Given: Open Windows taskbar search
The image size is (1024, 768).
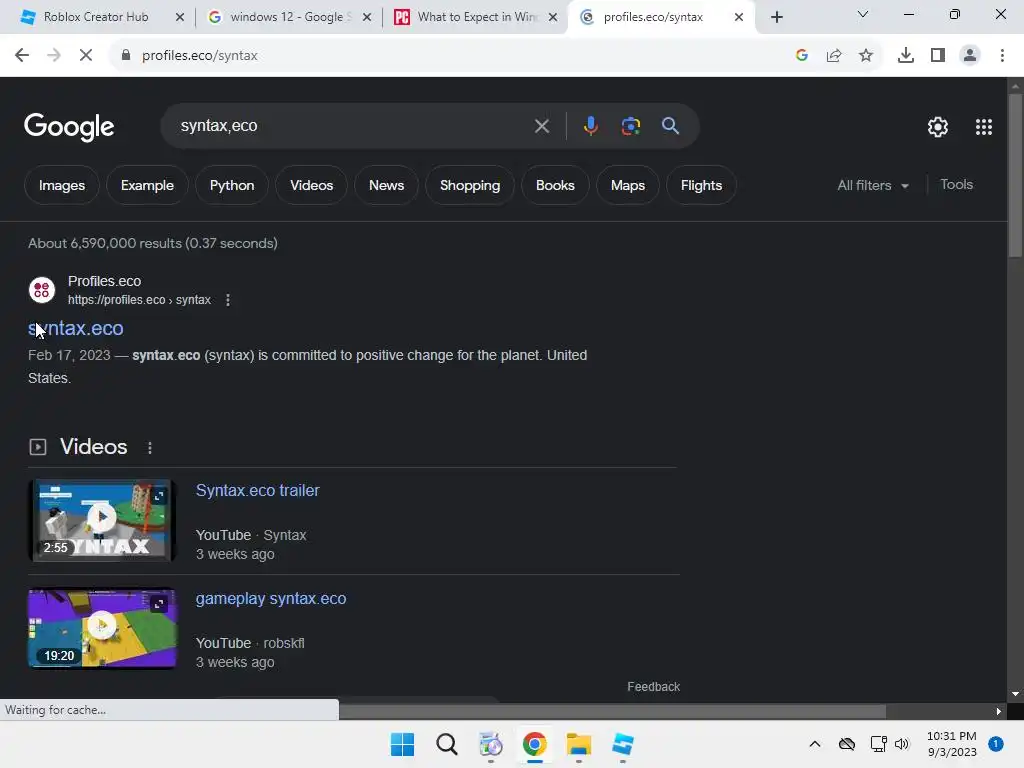Looking at the screenshot, I should (x=447, y=744).
